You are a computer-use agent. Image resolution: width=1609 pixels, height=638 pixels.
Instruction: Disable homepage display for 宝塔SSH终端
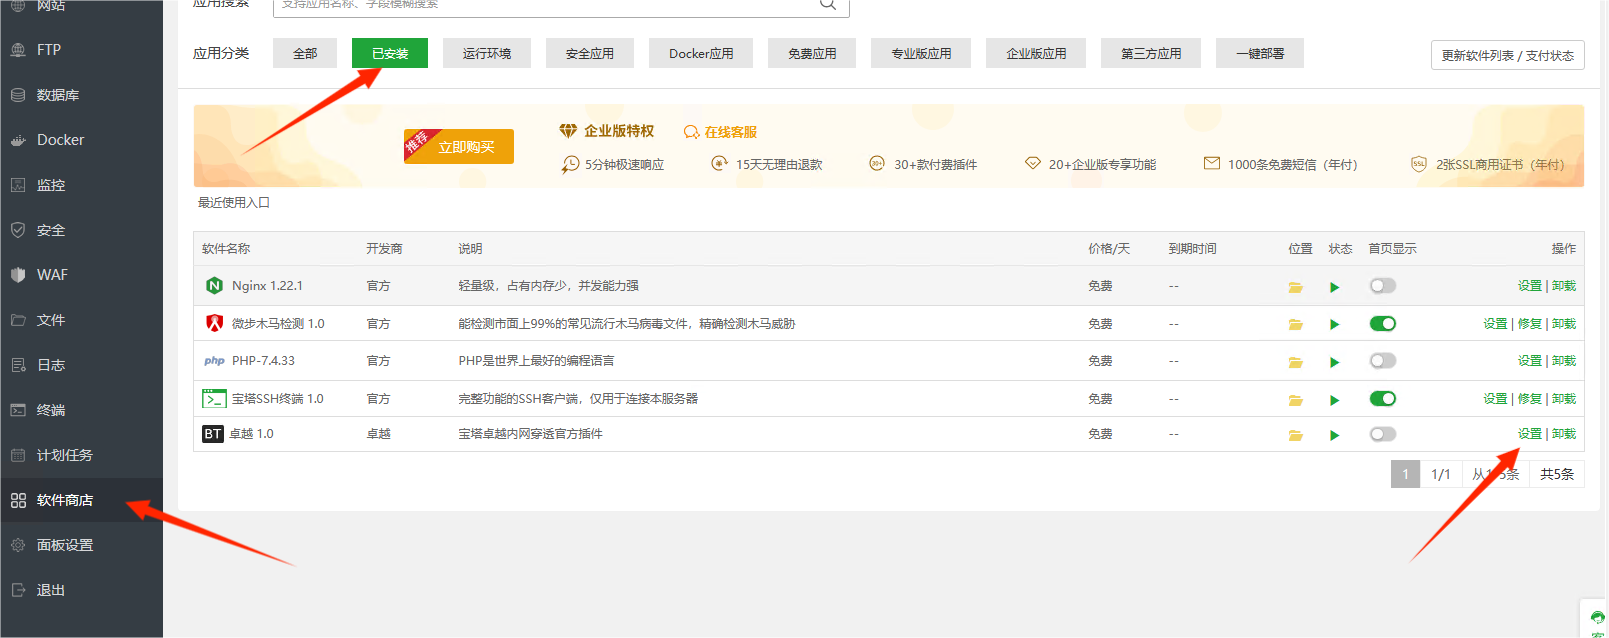tap(1383, 398)
